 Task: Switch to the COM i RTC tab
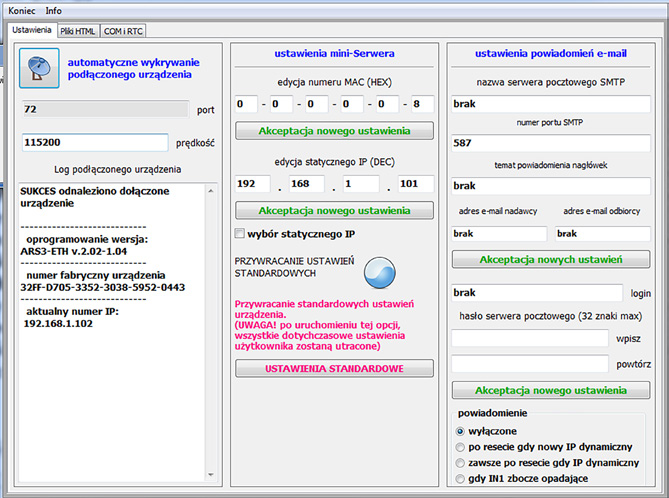coord(123,31)
